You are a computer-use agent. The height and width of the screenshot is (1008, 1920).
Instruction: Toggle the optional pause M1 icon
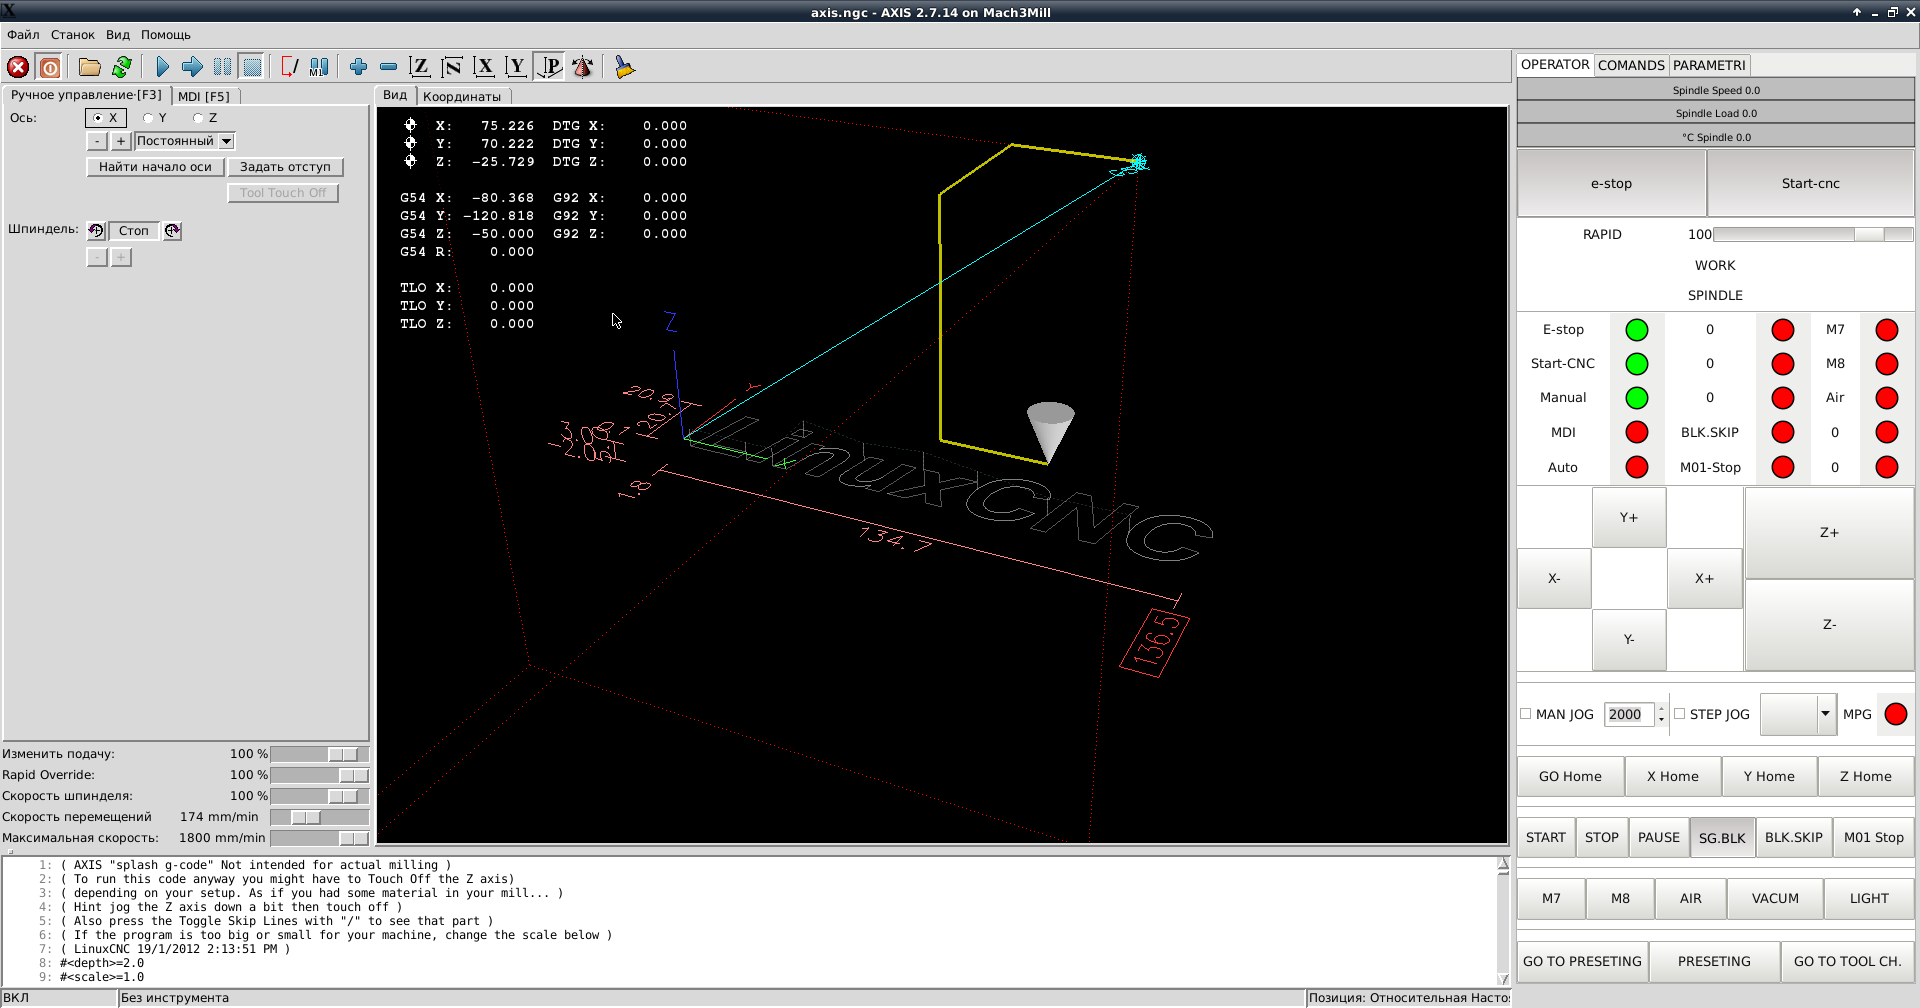pos(319,67)
